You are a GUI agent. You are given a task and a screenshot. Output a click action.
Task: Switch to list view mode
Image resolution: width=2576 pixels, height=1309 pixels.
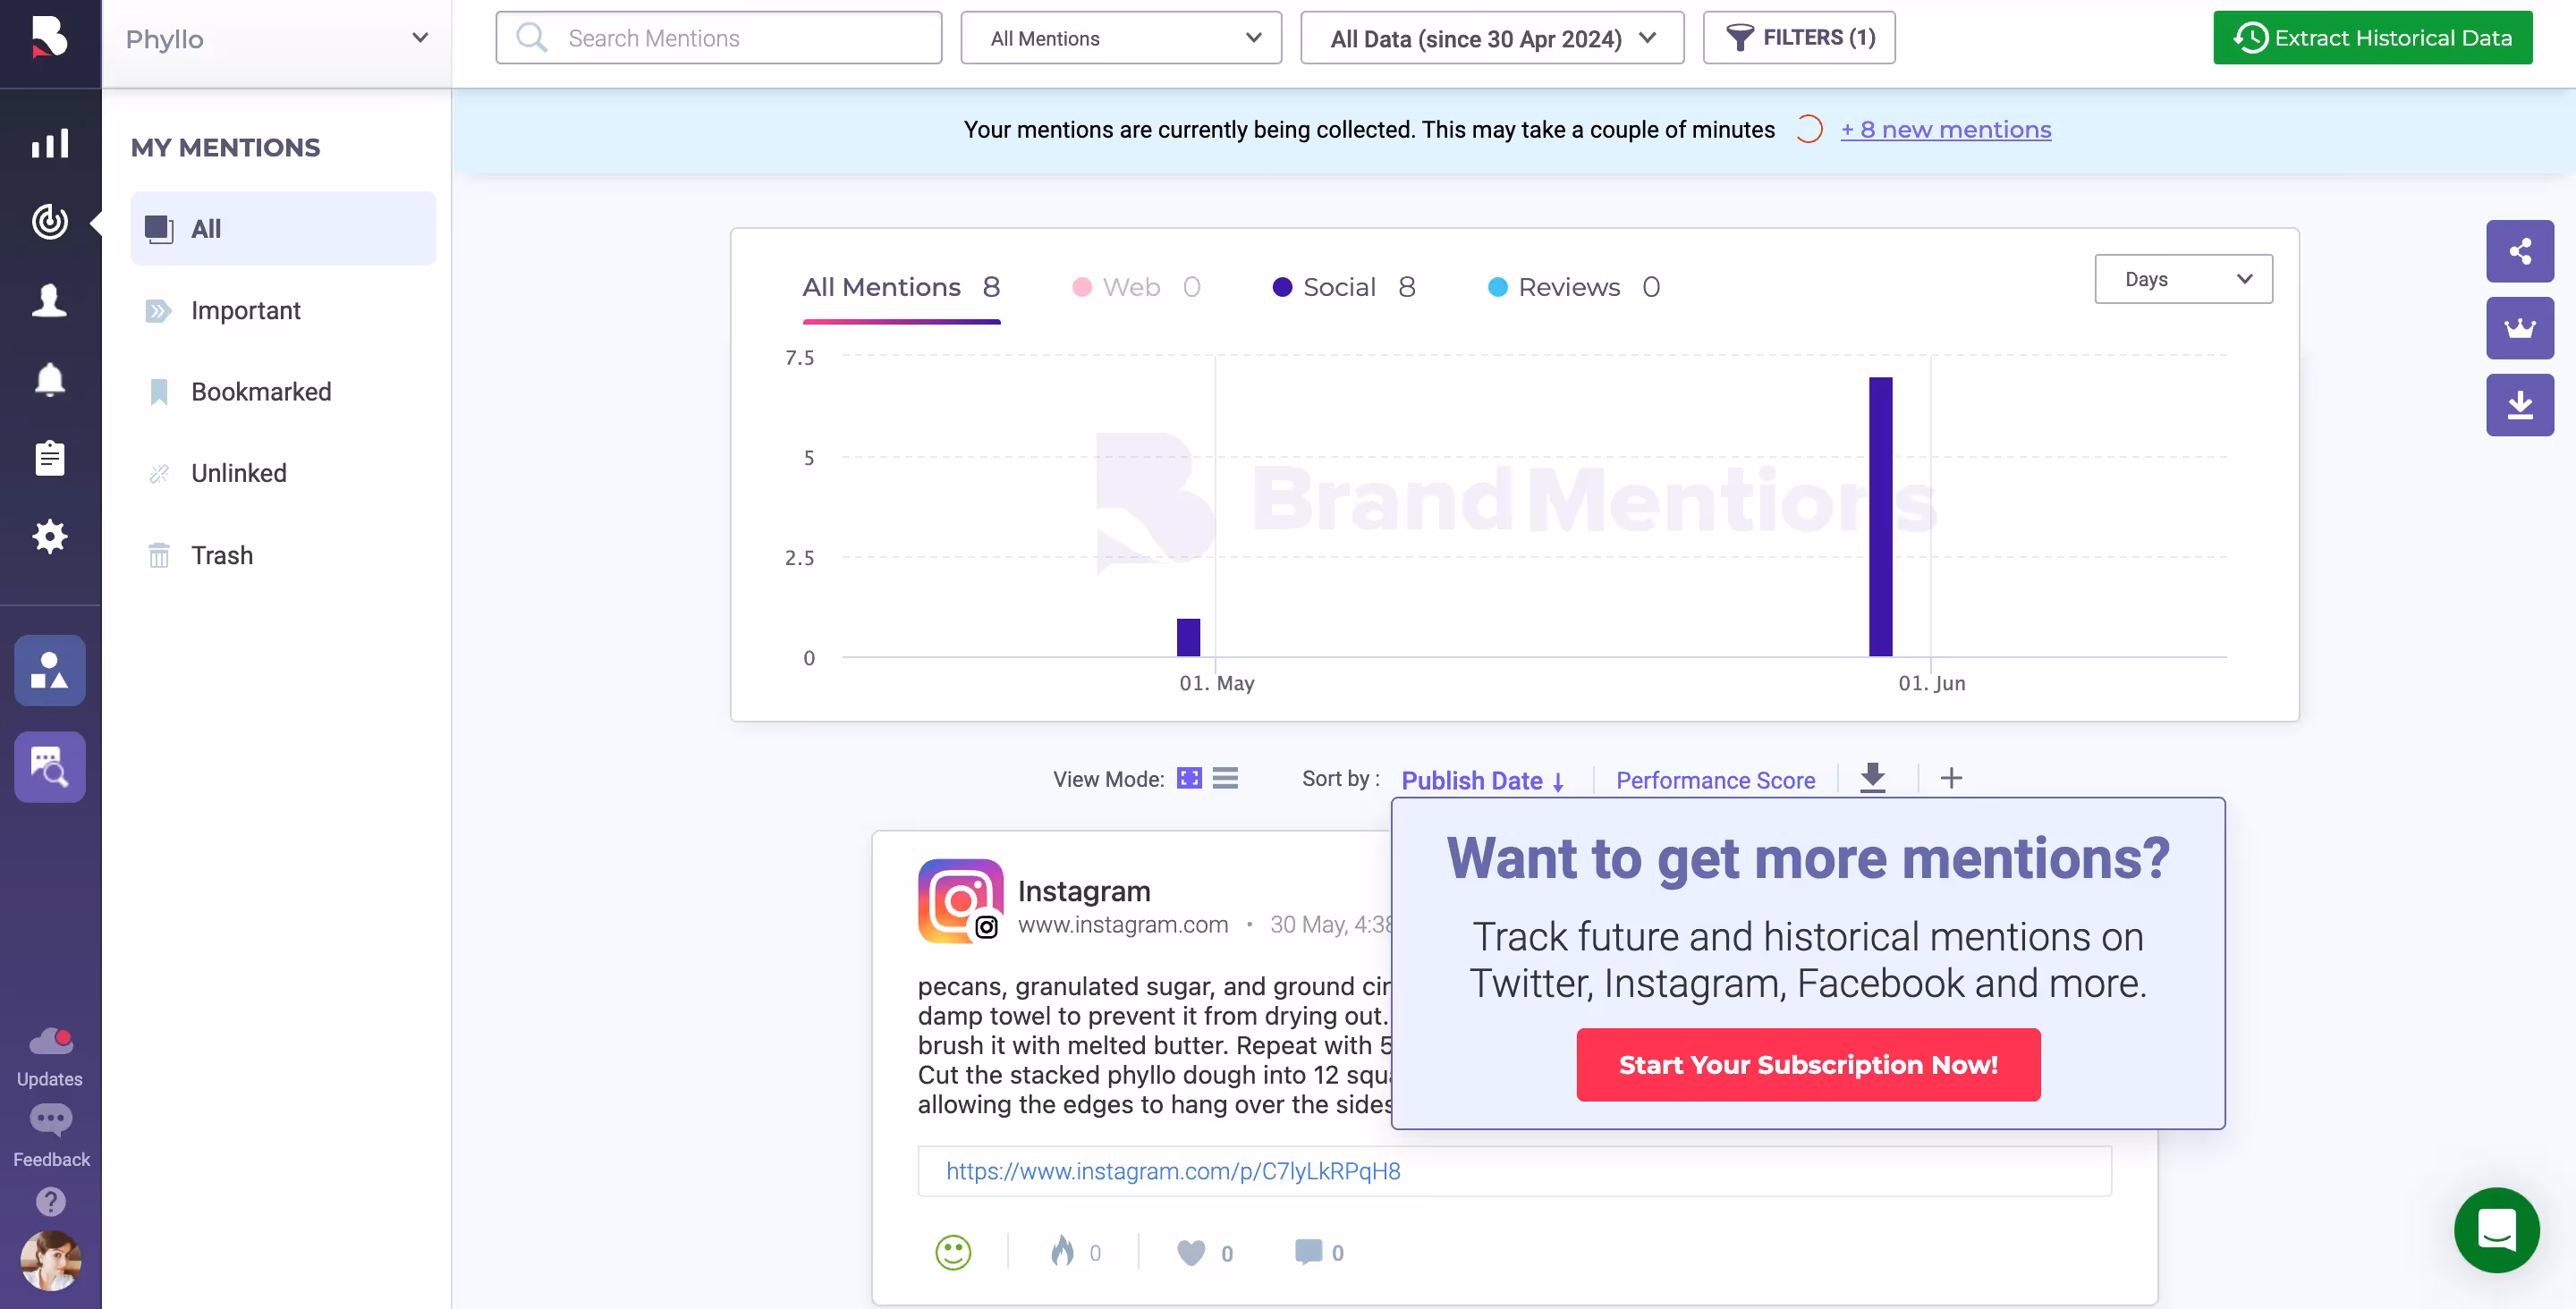point(1225,778)
